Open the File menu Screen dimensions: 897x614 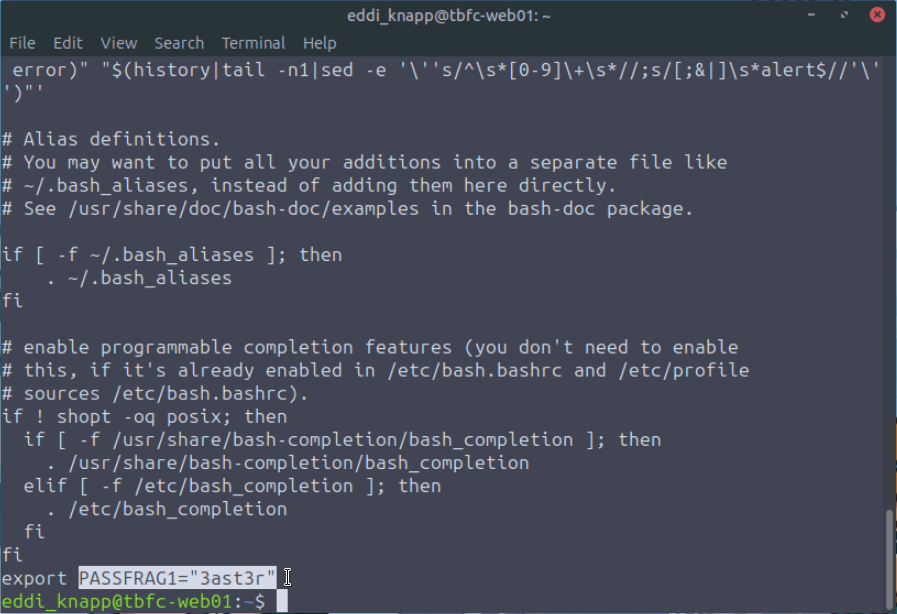pyautogui.click(x=22, y=43)
